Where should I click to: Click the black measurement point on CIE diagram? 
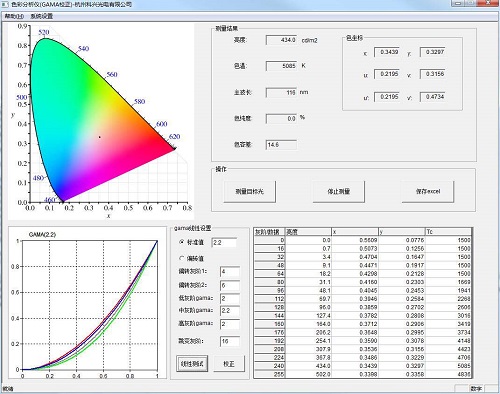(99, 137)
